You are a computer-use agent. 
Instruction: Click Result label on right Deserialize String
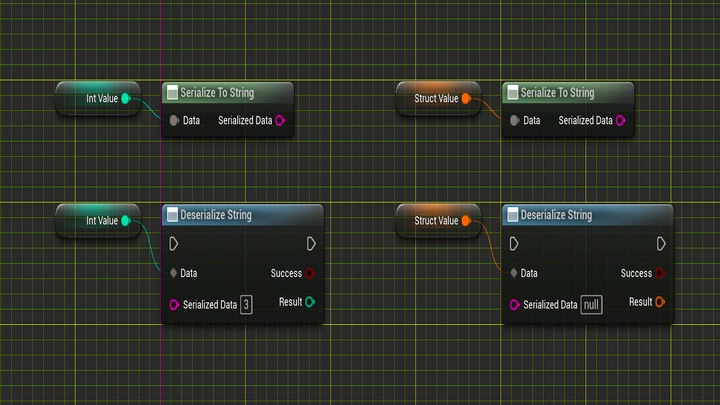[641, 302]
